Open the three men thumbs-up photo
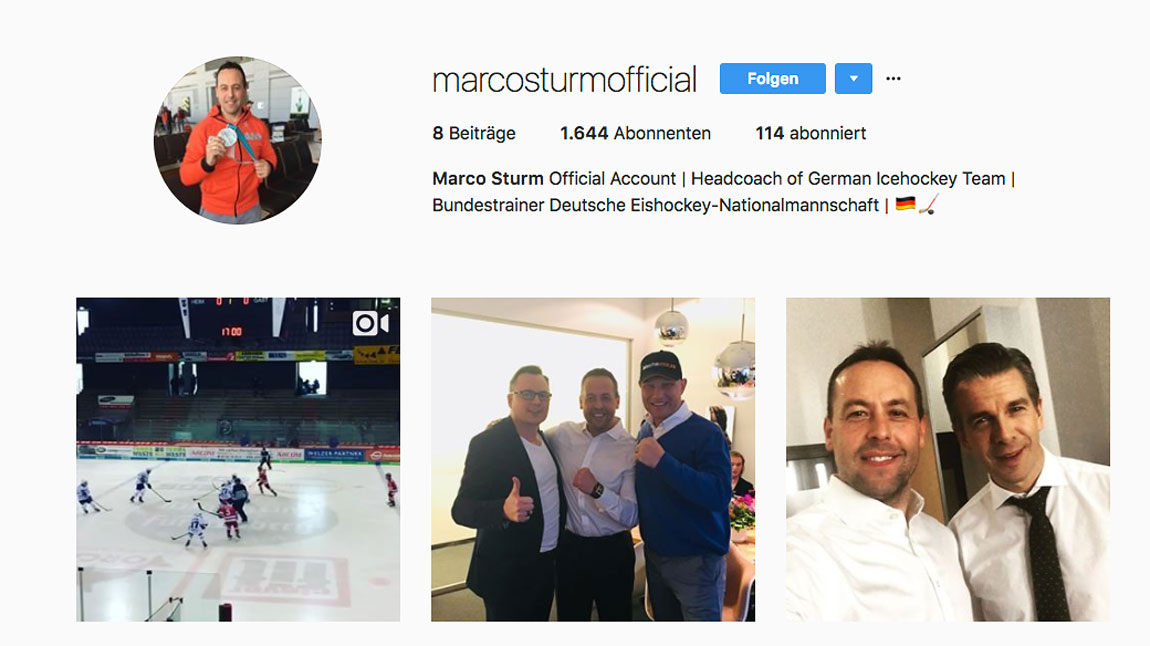 [x=593, y=460]
